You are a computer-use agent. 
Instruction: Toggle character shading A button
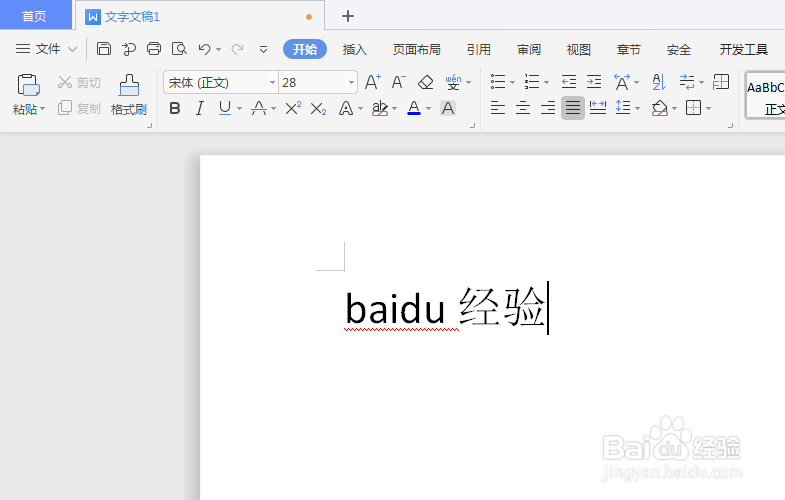(448, 108)
